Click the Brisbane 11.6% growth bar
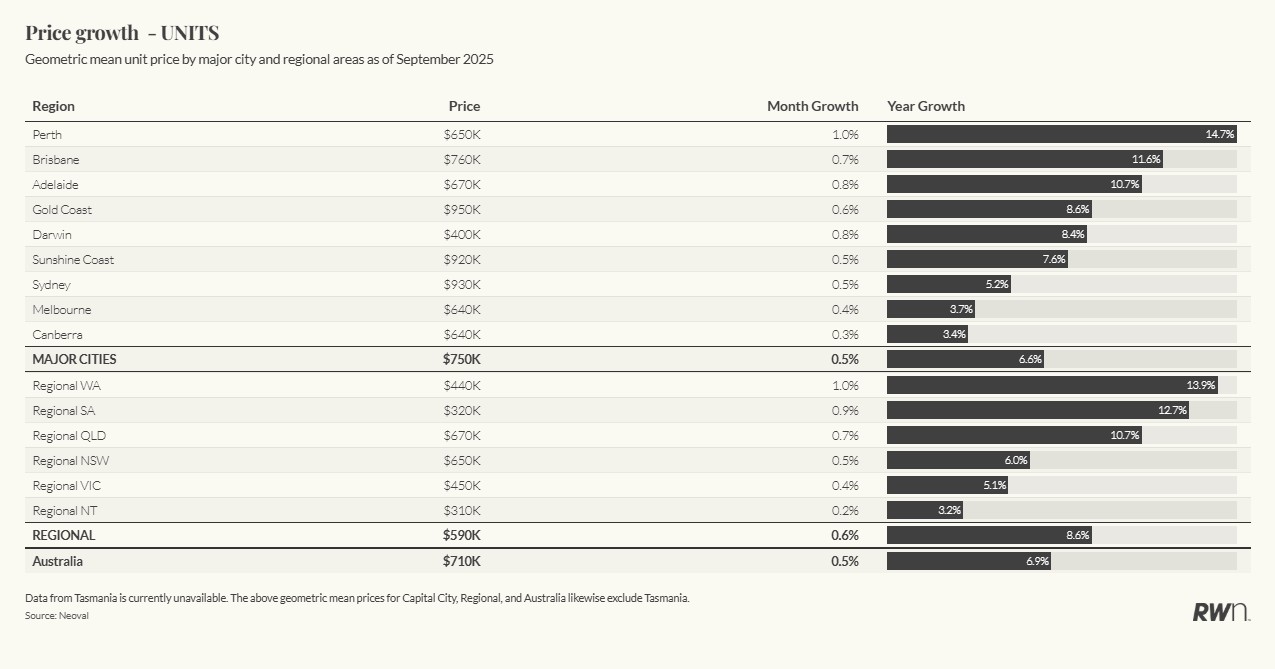 click(x=1024, y=159)
